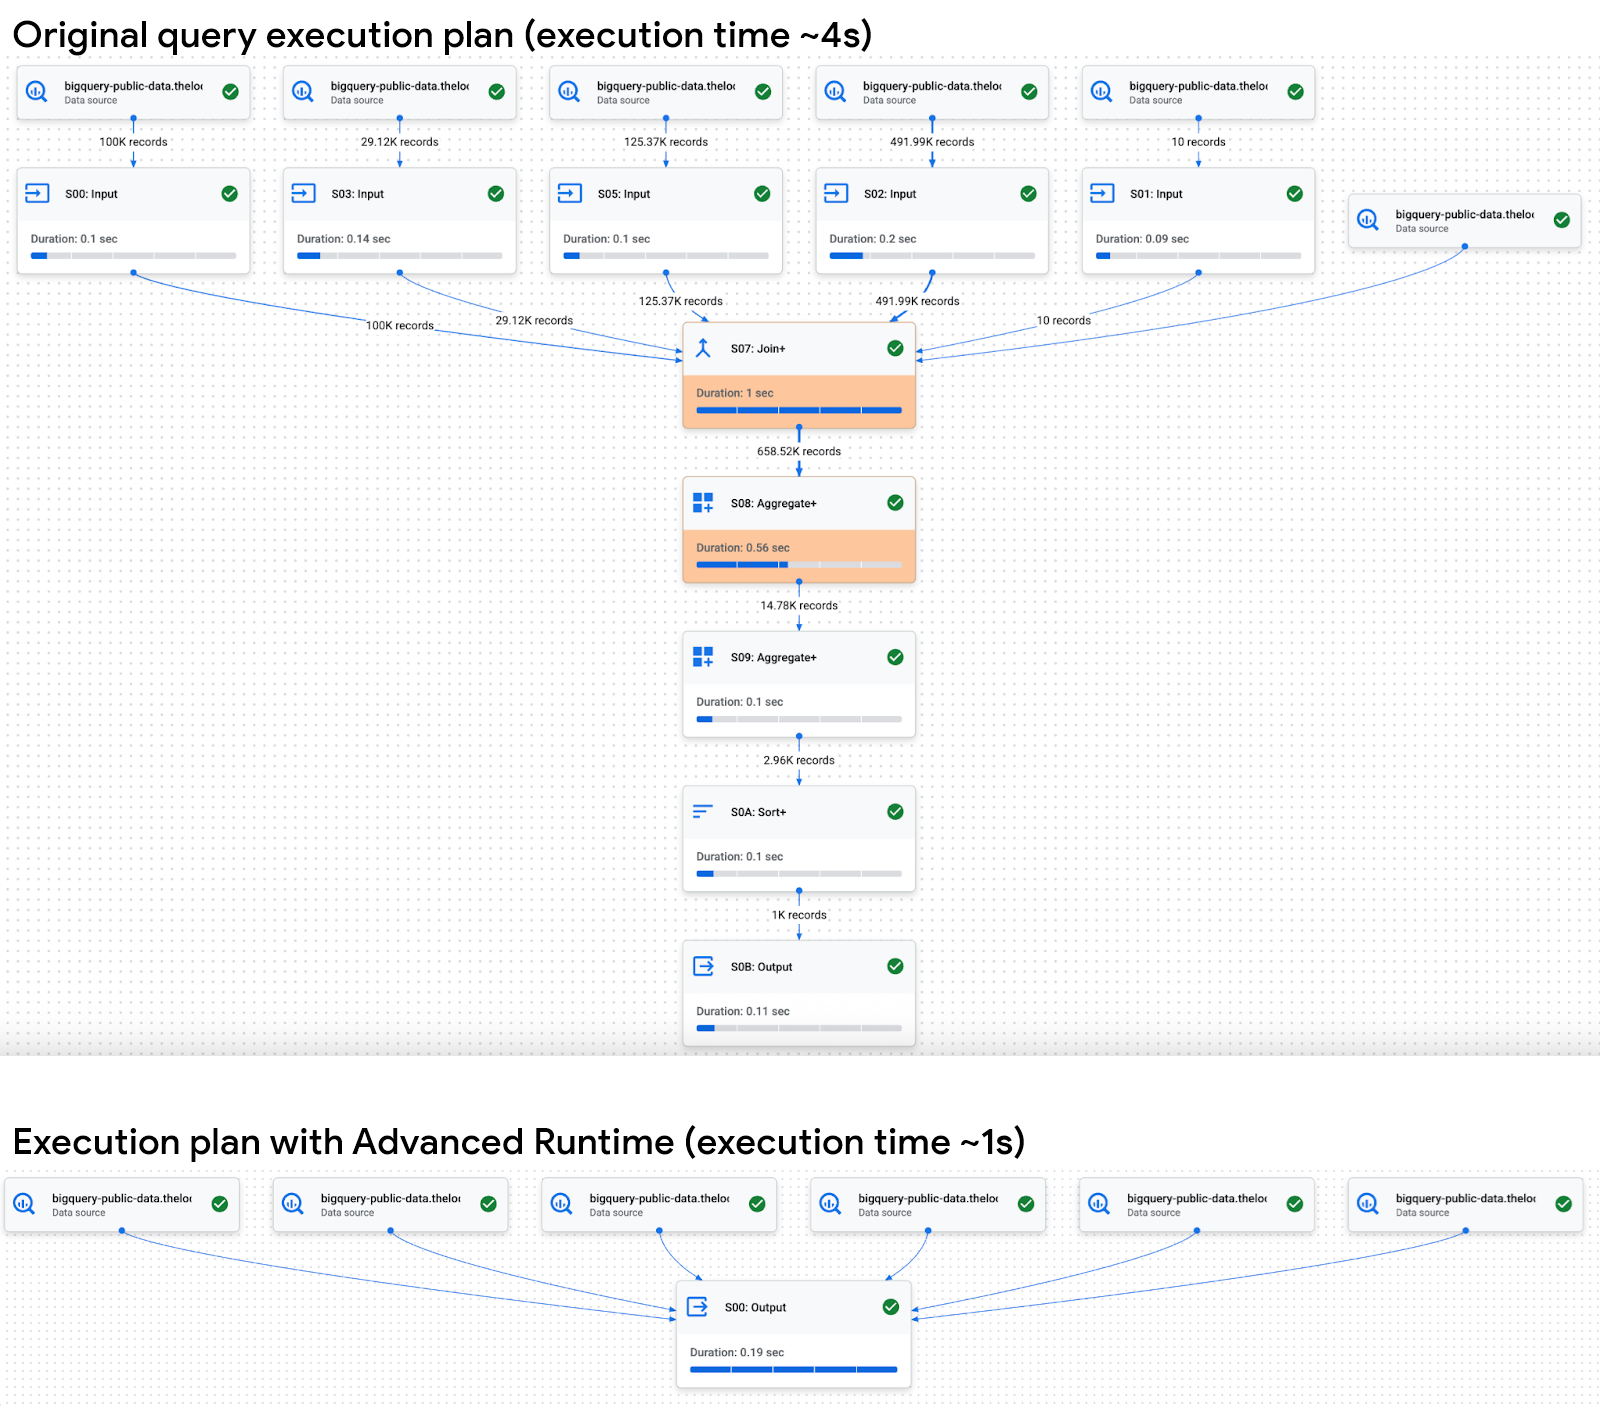This screenshot has height=1412, width=1600.
Task: Click the aggregate icon on S09: Aggregate+ stage
Action: 703,657
